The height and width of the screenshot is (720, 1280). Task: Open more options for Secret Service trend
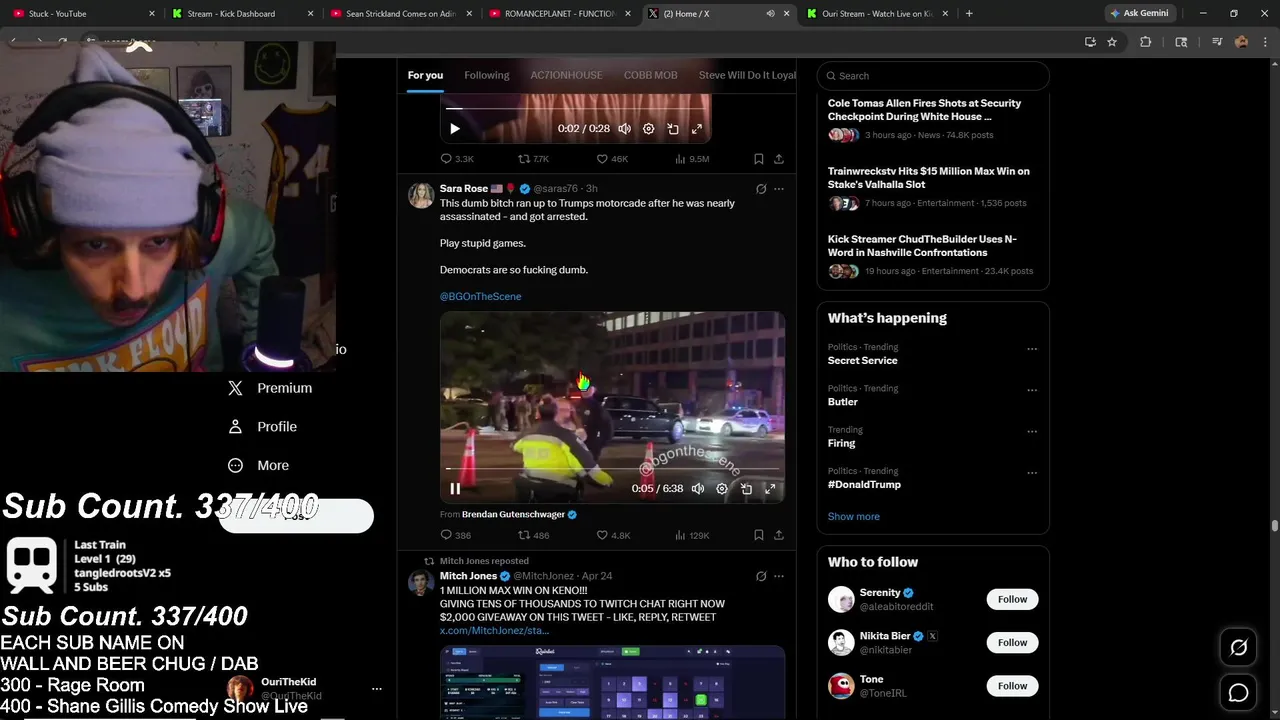coord(1032,349)
